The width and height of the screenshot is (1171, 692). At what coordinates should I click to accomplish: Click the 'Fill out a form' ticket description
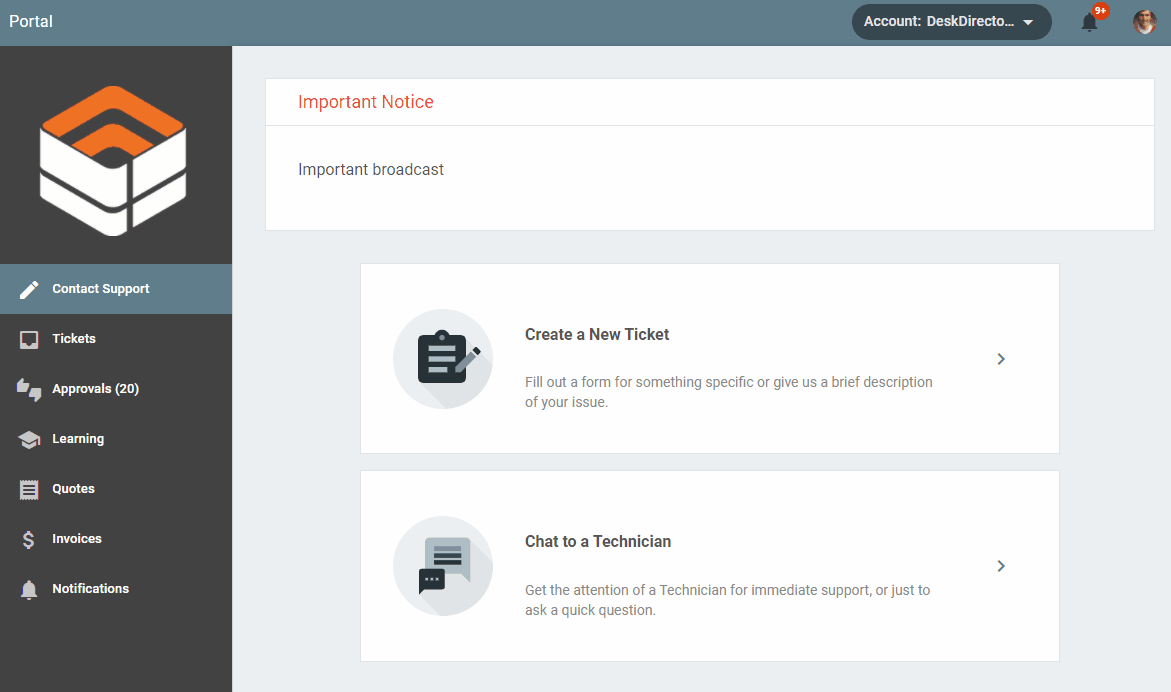tap(728, 392)
